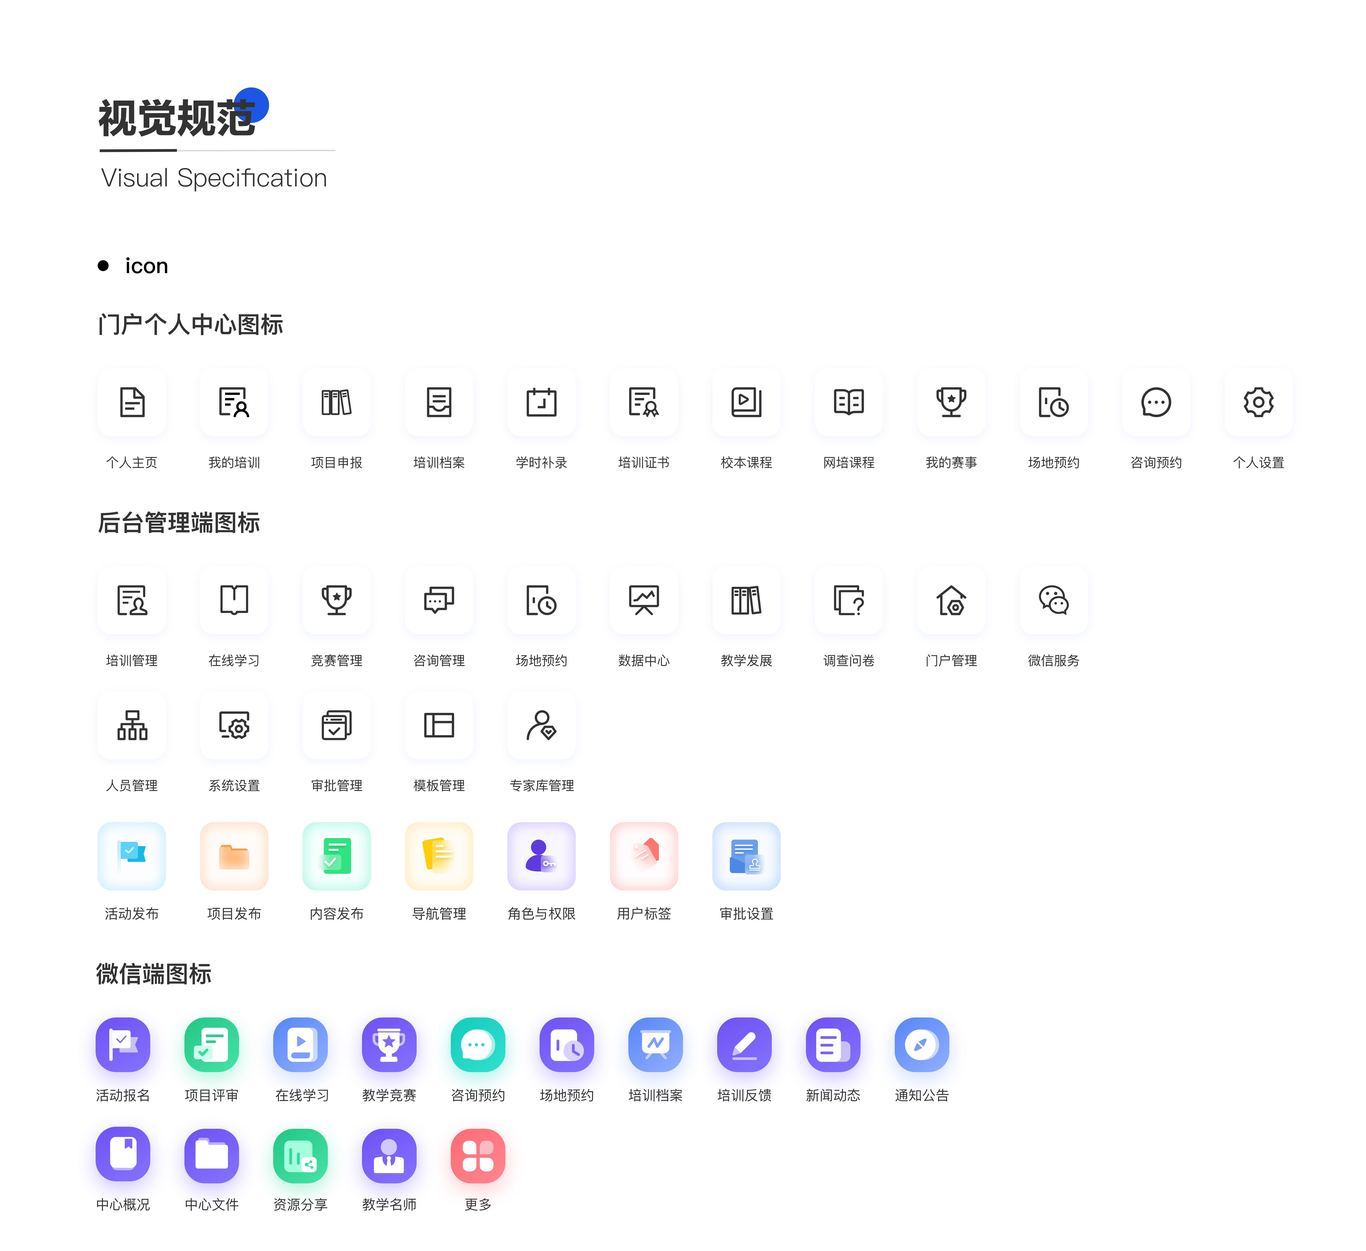Screen dimensions: 1366x1251
Task: Tap the 中心概况 icon
Action: pos(123,1155)
